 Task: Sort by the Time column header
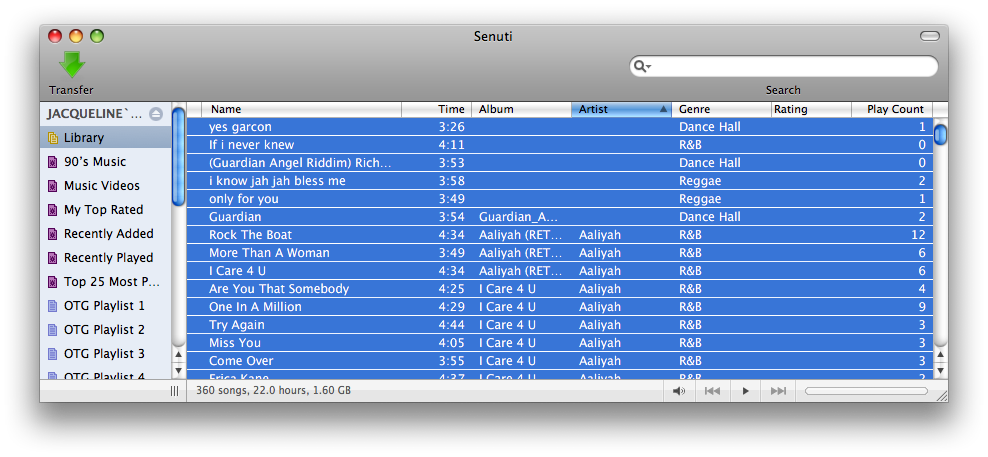437,109
